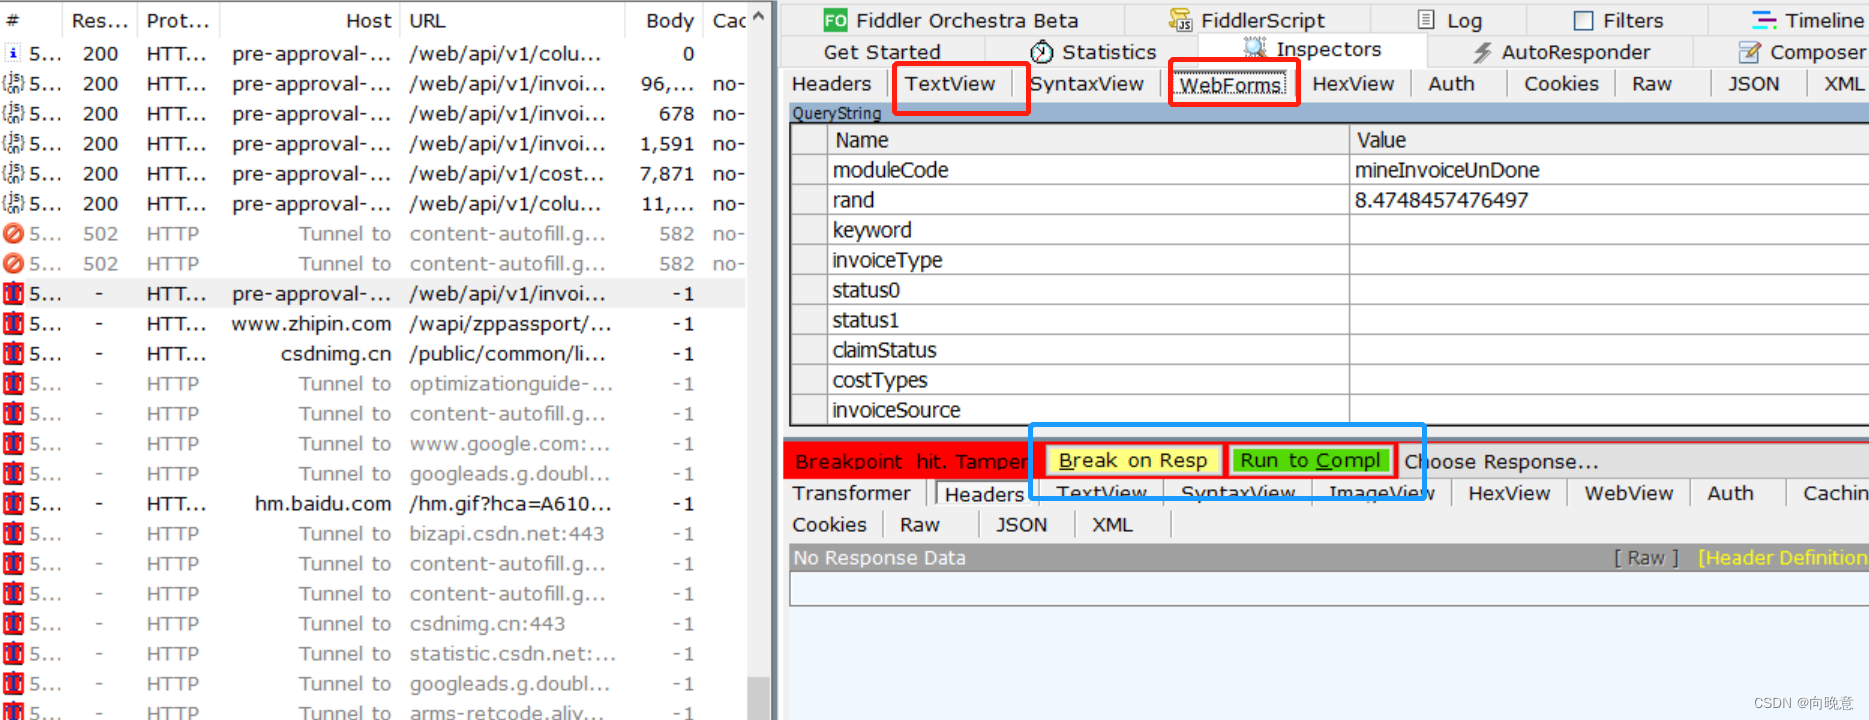1869x720 pixels.
Task: Click the breakpoint icon of the optimizationguide tunnel row
Action: (x=13, y=383)
